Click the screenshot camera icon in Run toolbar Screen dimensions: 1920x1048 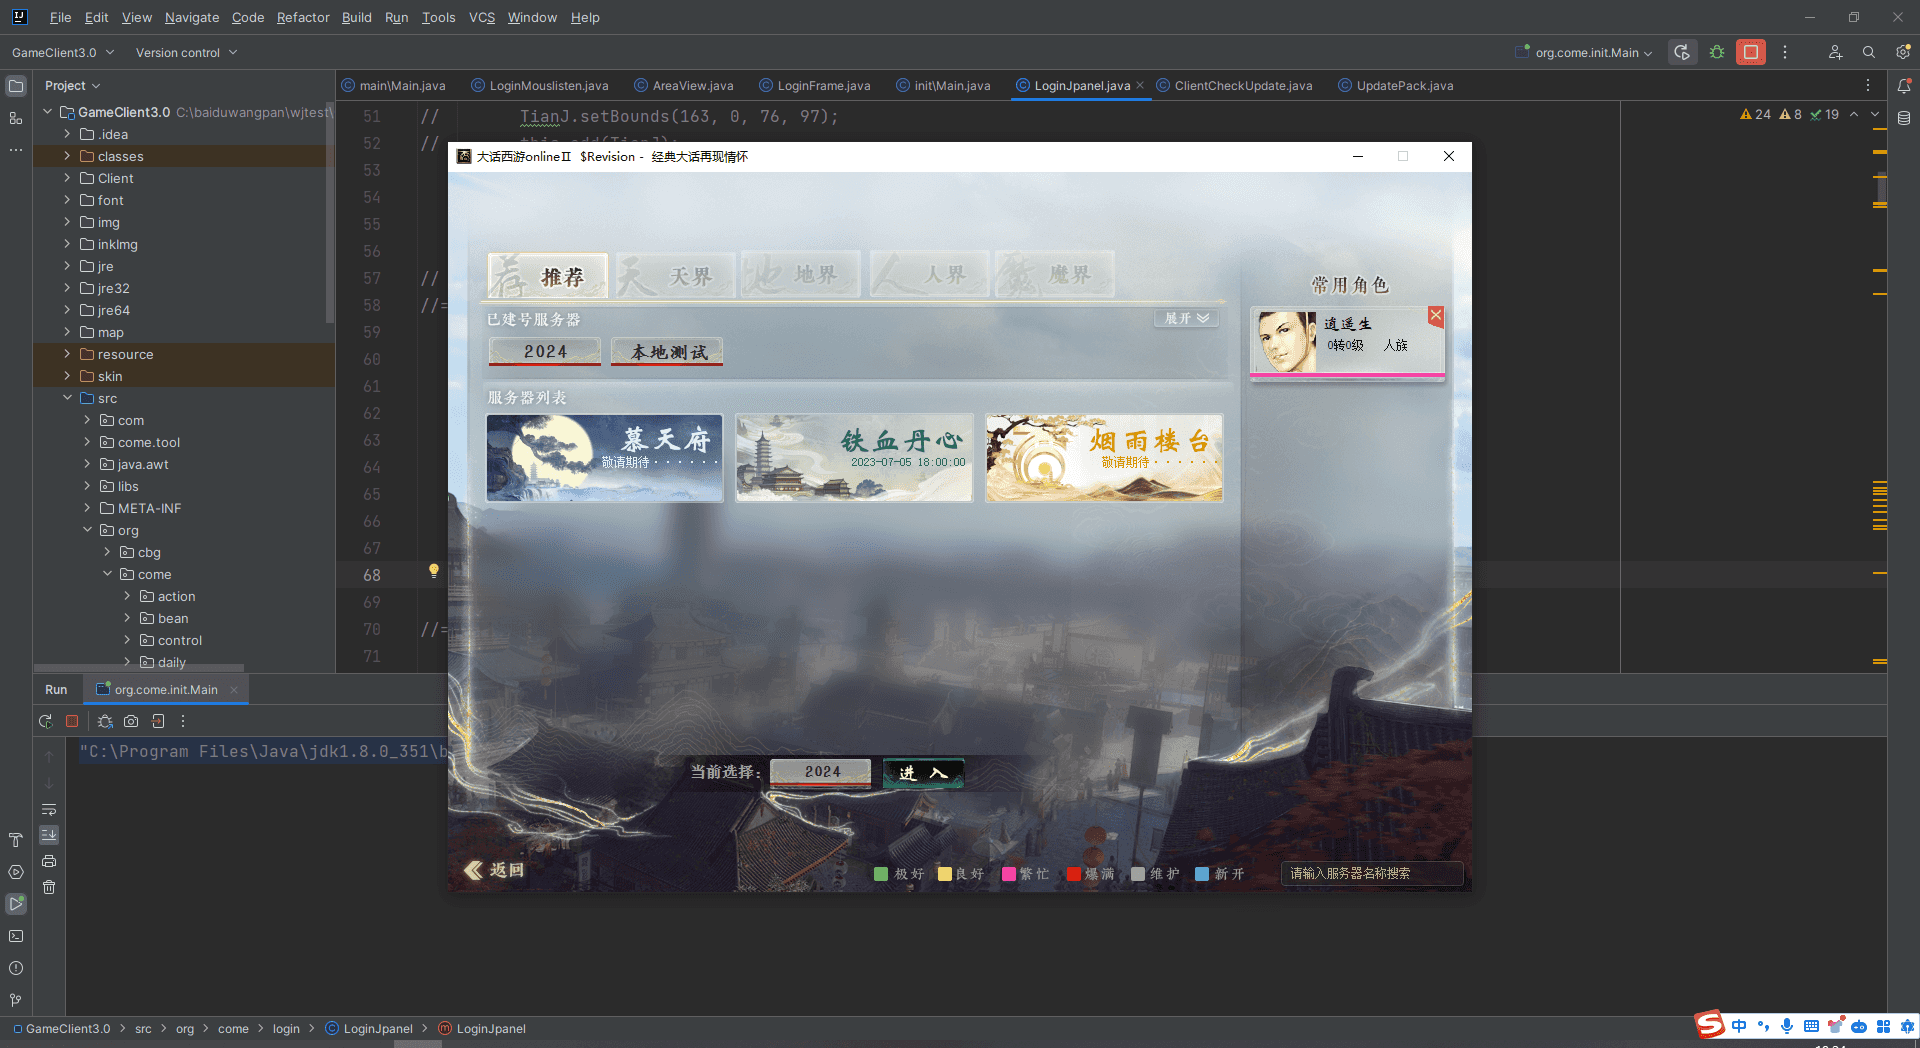[131, 721]
